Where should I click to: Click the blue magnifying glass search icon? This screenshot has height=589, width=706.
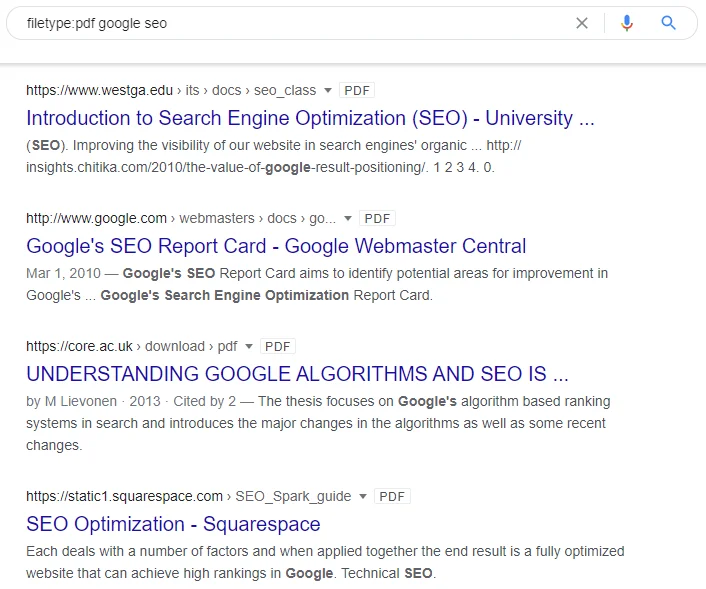669,23
